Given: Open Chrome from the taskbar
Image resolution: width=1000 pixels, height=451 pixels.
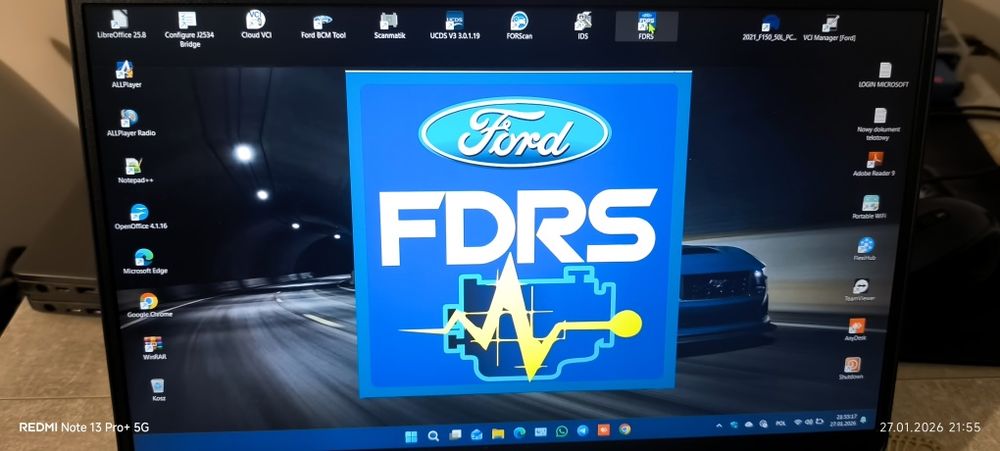Looking at the screenshot, I should (x=624, y=429).
